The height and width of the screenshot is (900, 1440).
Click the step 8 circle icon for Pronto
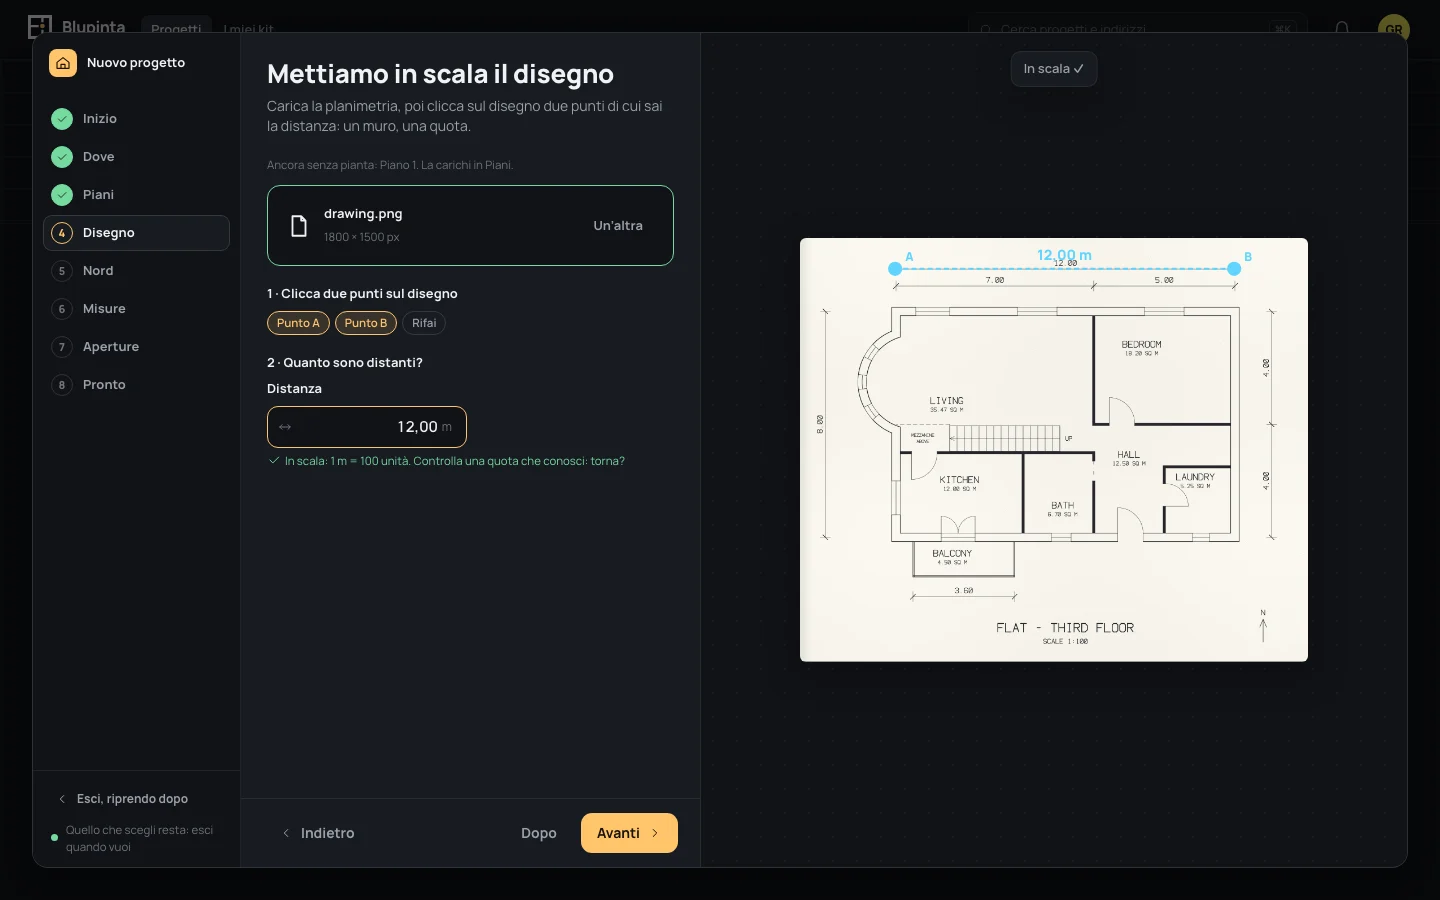pos(62,385)
